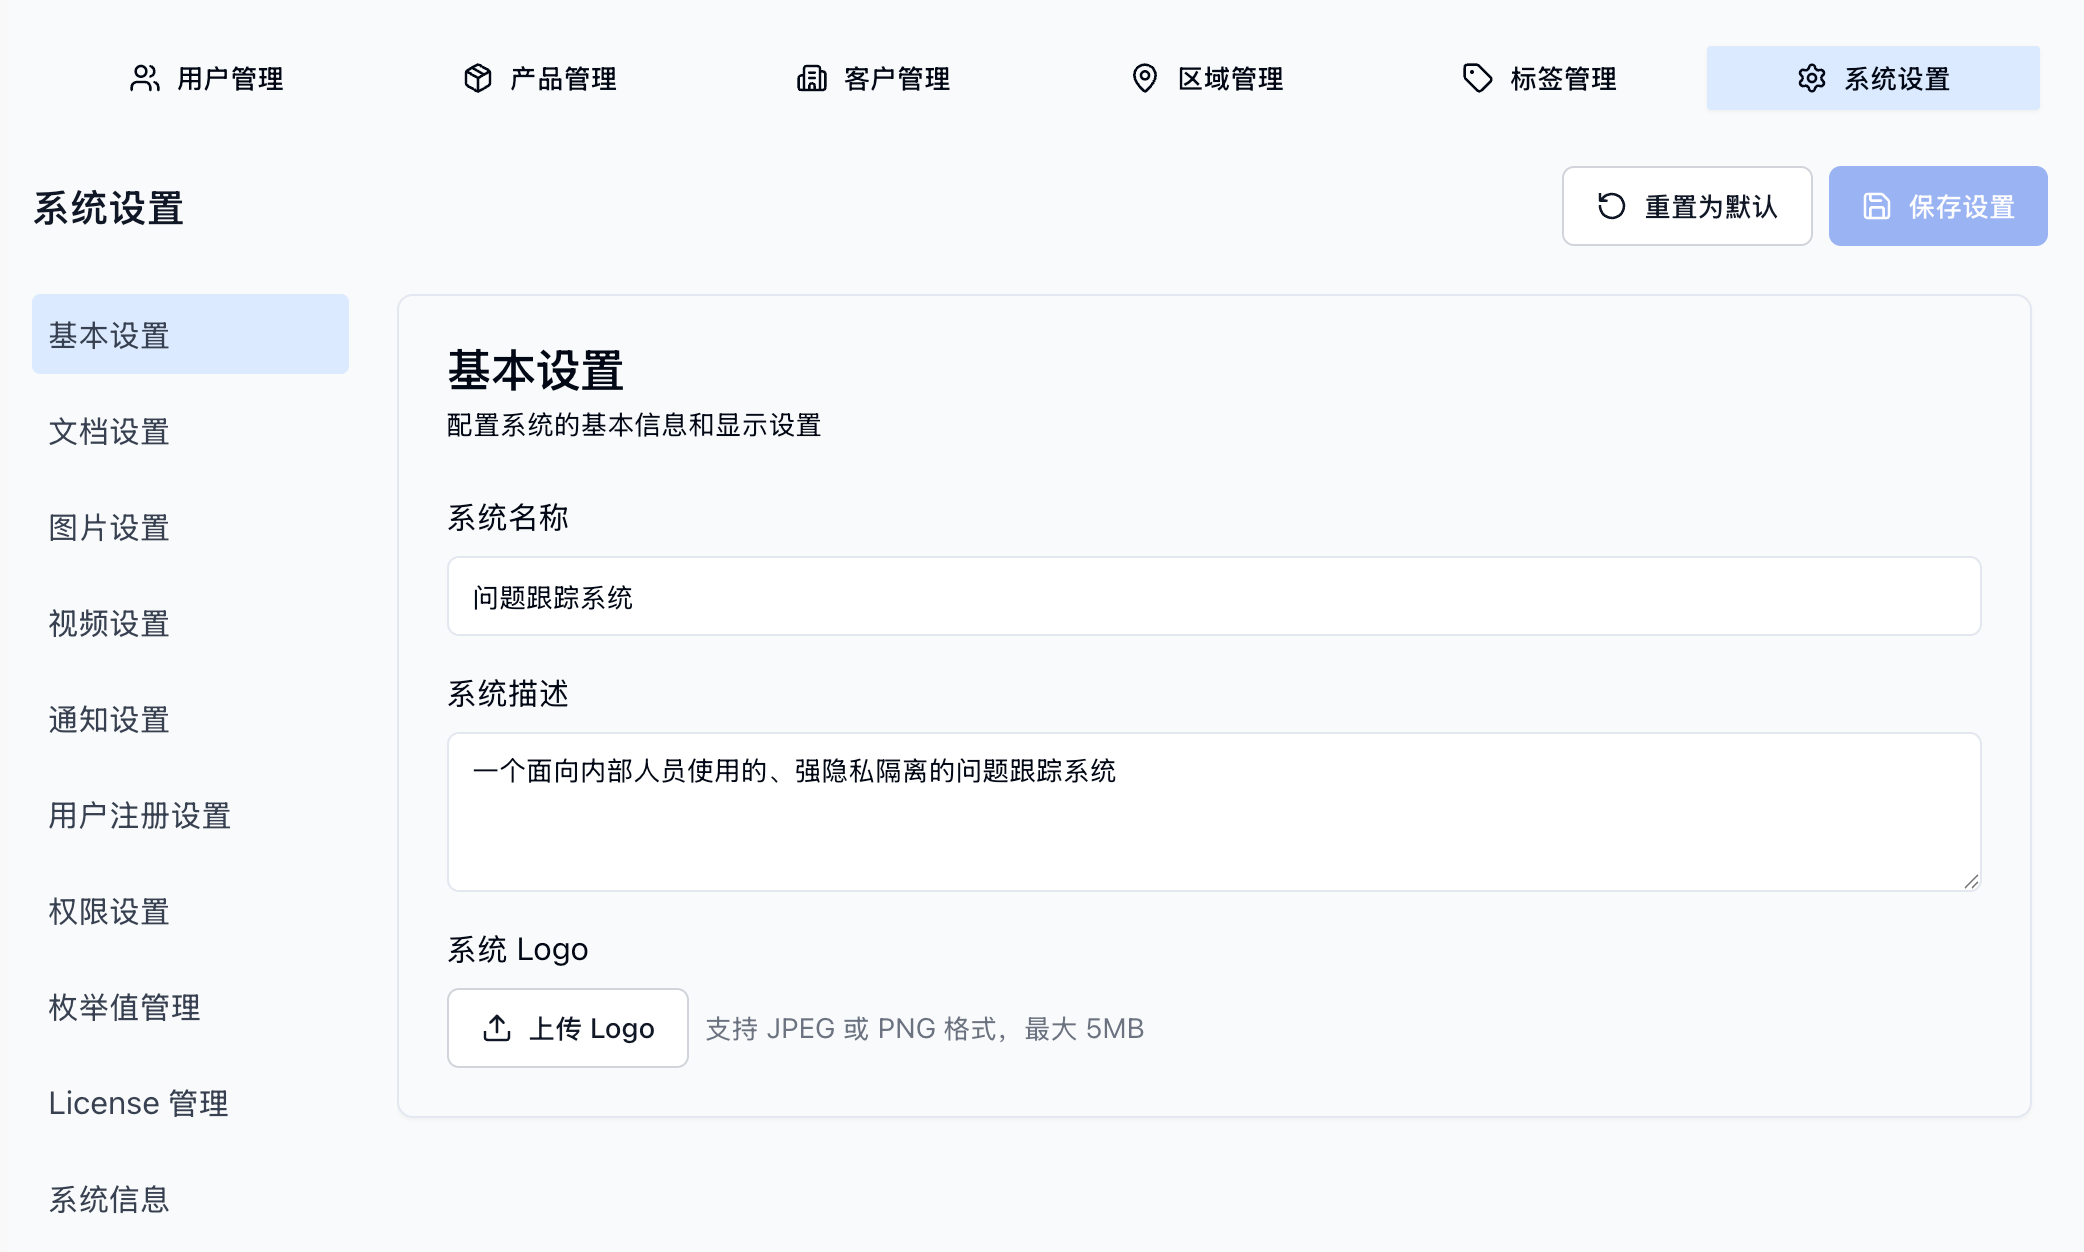
Task: Click the box icon beside 产品管理
Action: coord(479,78)
